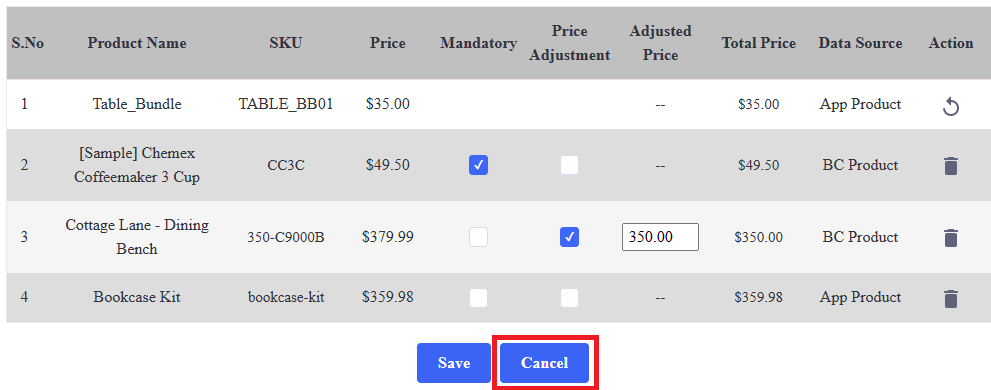Click the Action column header
991x390 pixels.
pos(951,43)
